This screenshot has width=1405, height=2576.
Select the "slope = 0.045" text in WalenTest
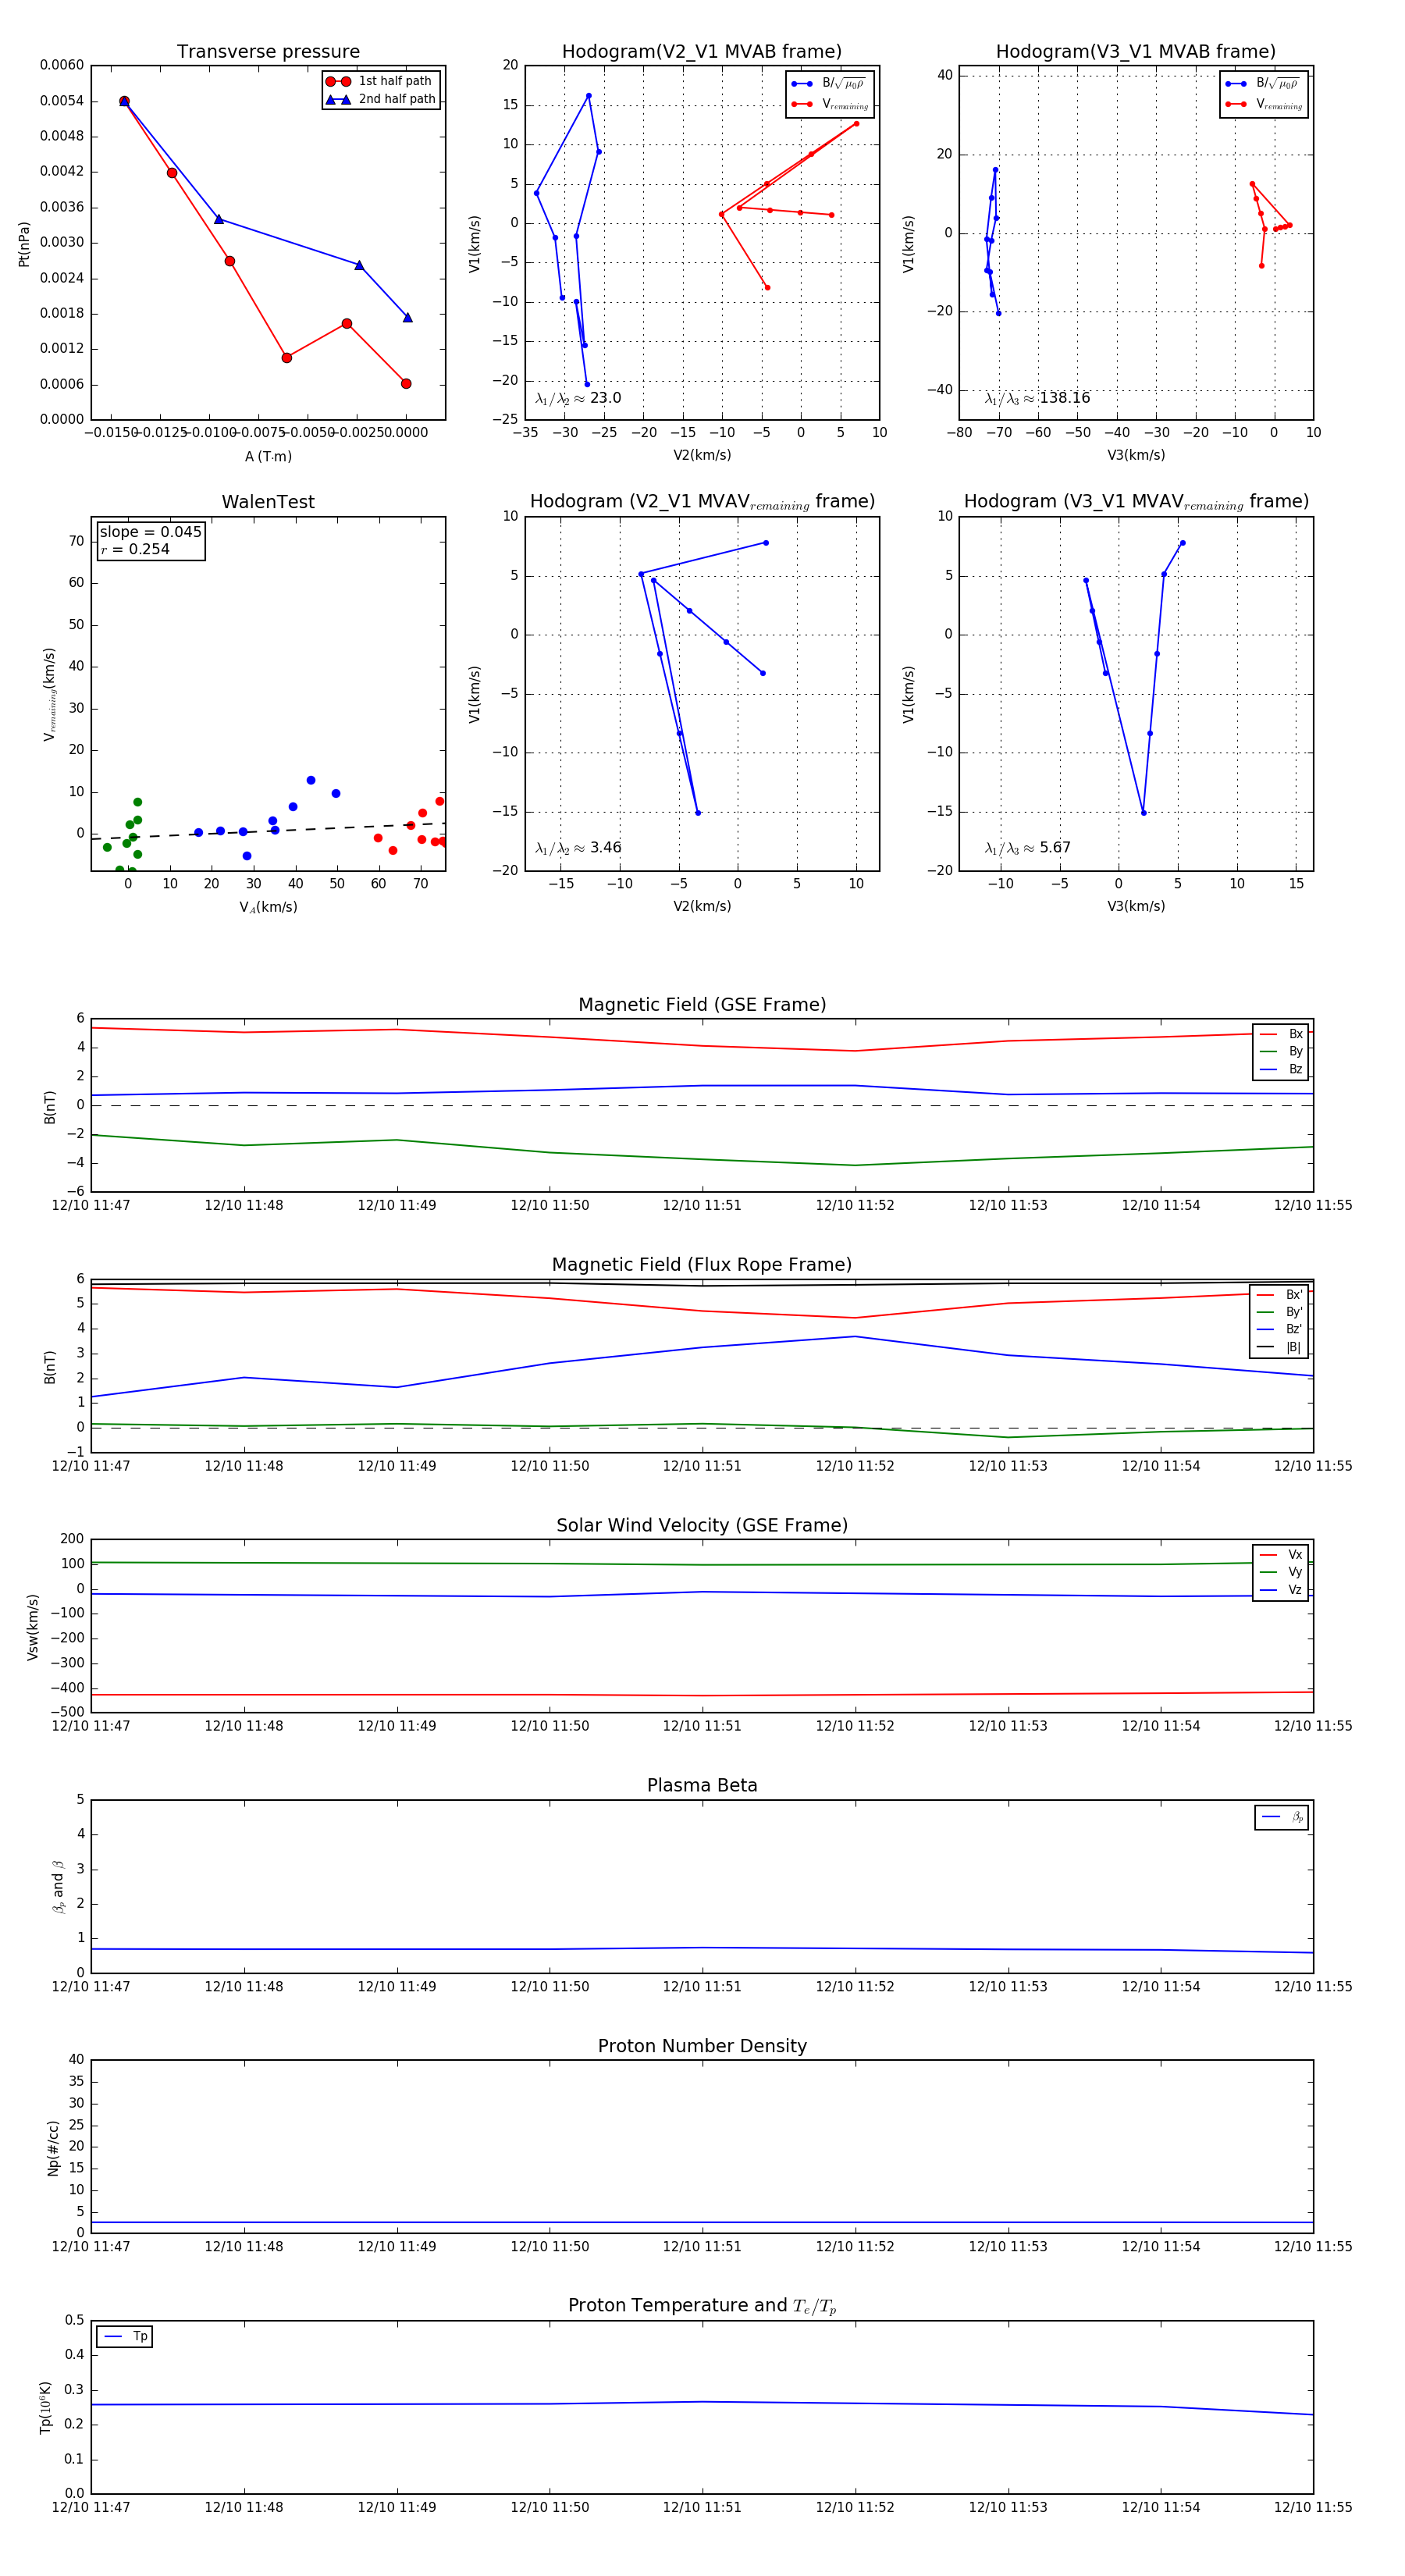[150, 532]
